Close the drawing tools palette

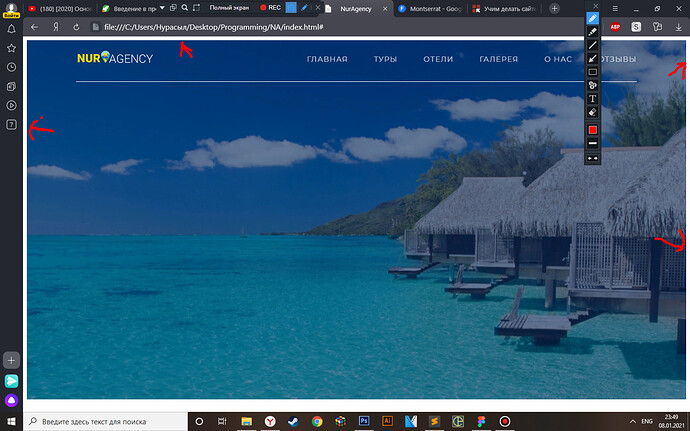(595, 6)
